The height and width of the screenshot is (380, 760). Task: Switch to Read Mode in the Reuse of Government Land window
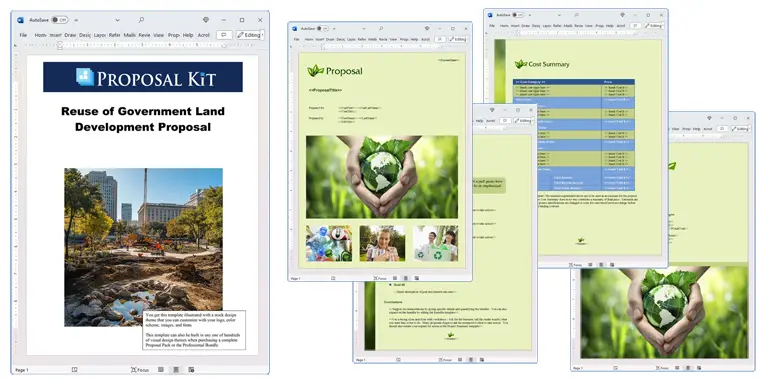[160, 370]
